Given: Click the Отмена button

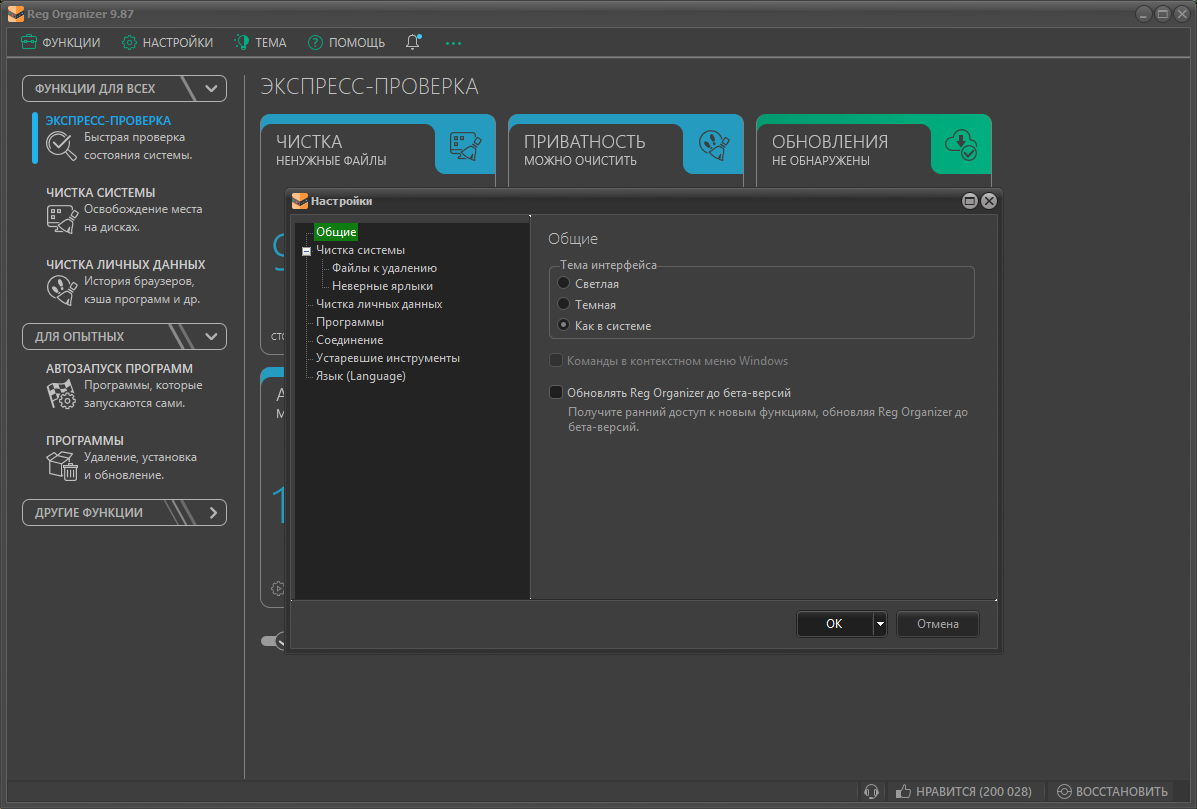Looking at the screenshot, I should click(x=937, y=624).
